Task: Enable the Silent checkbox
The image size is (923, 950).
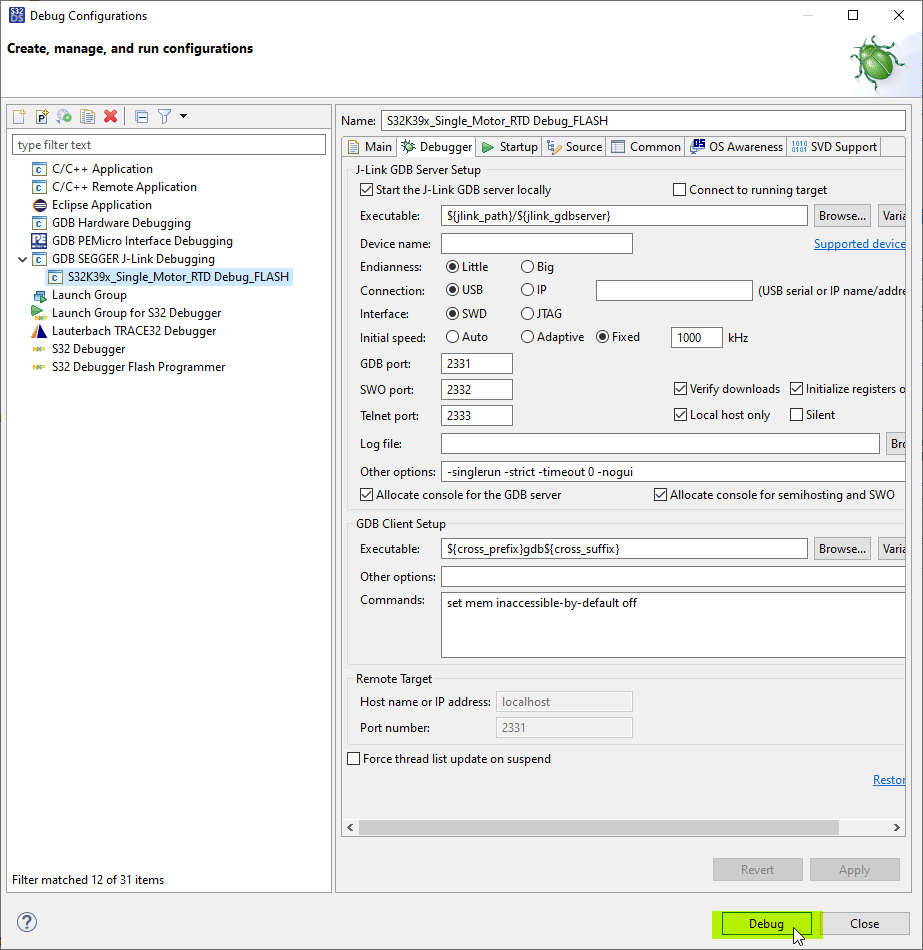Action: 796,415
